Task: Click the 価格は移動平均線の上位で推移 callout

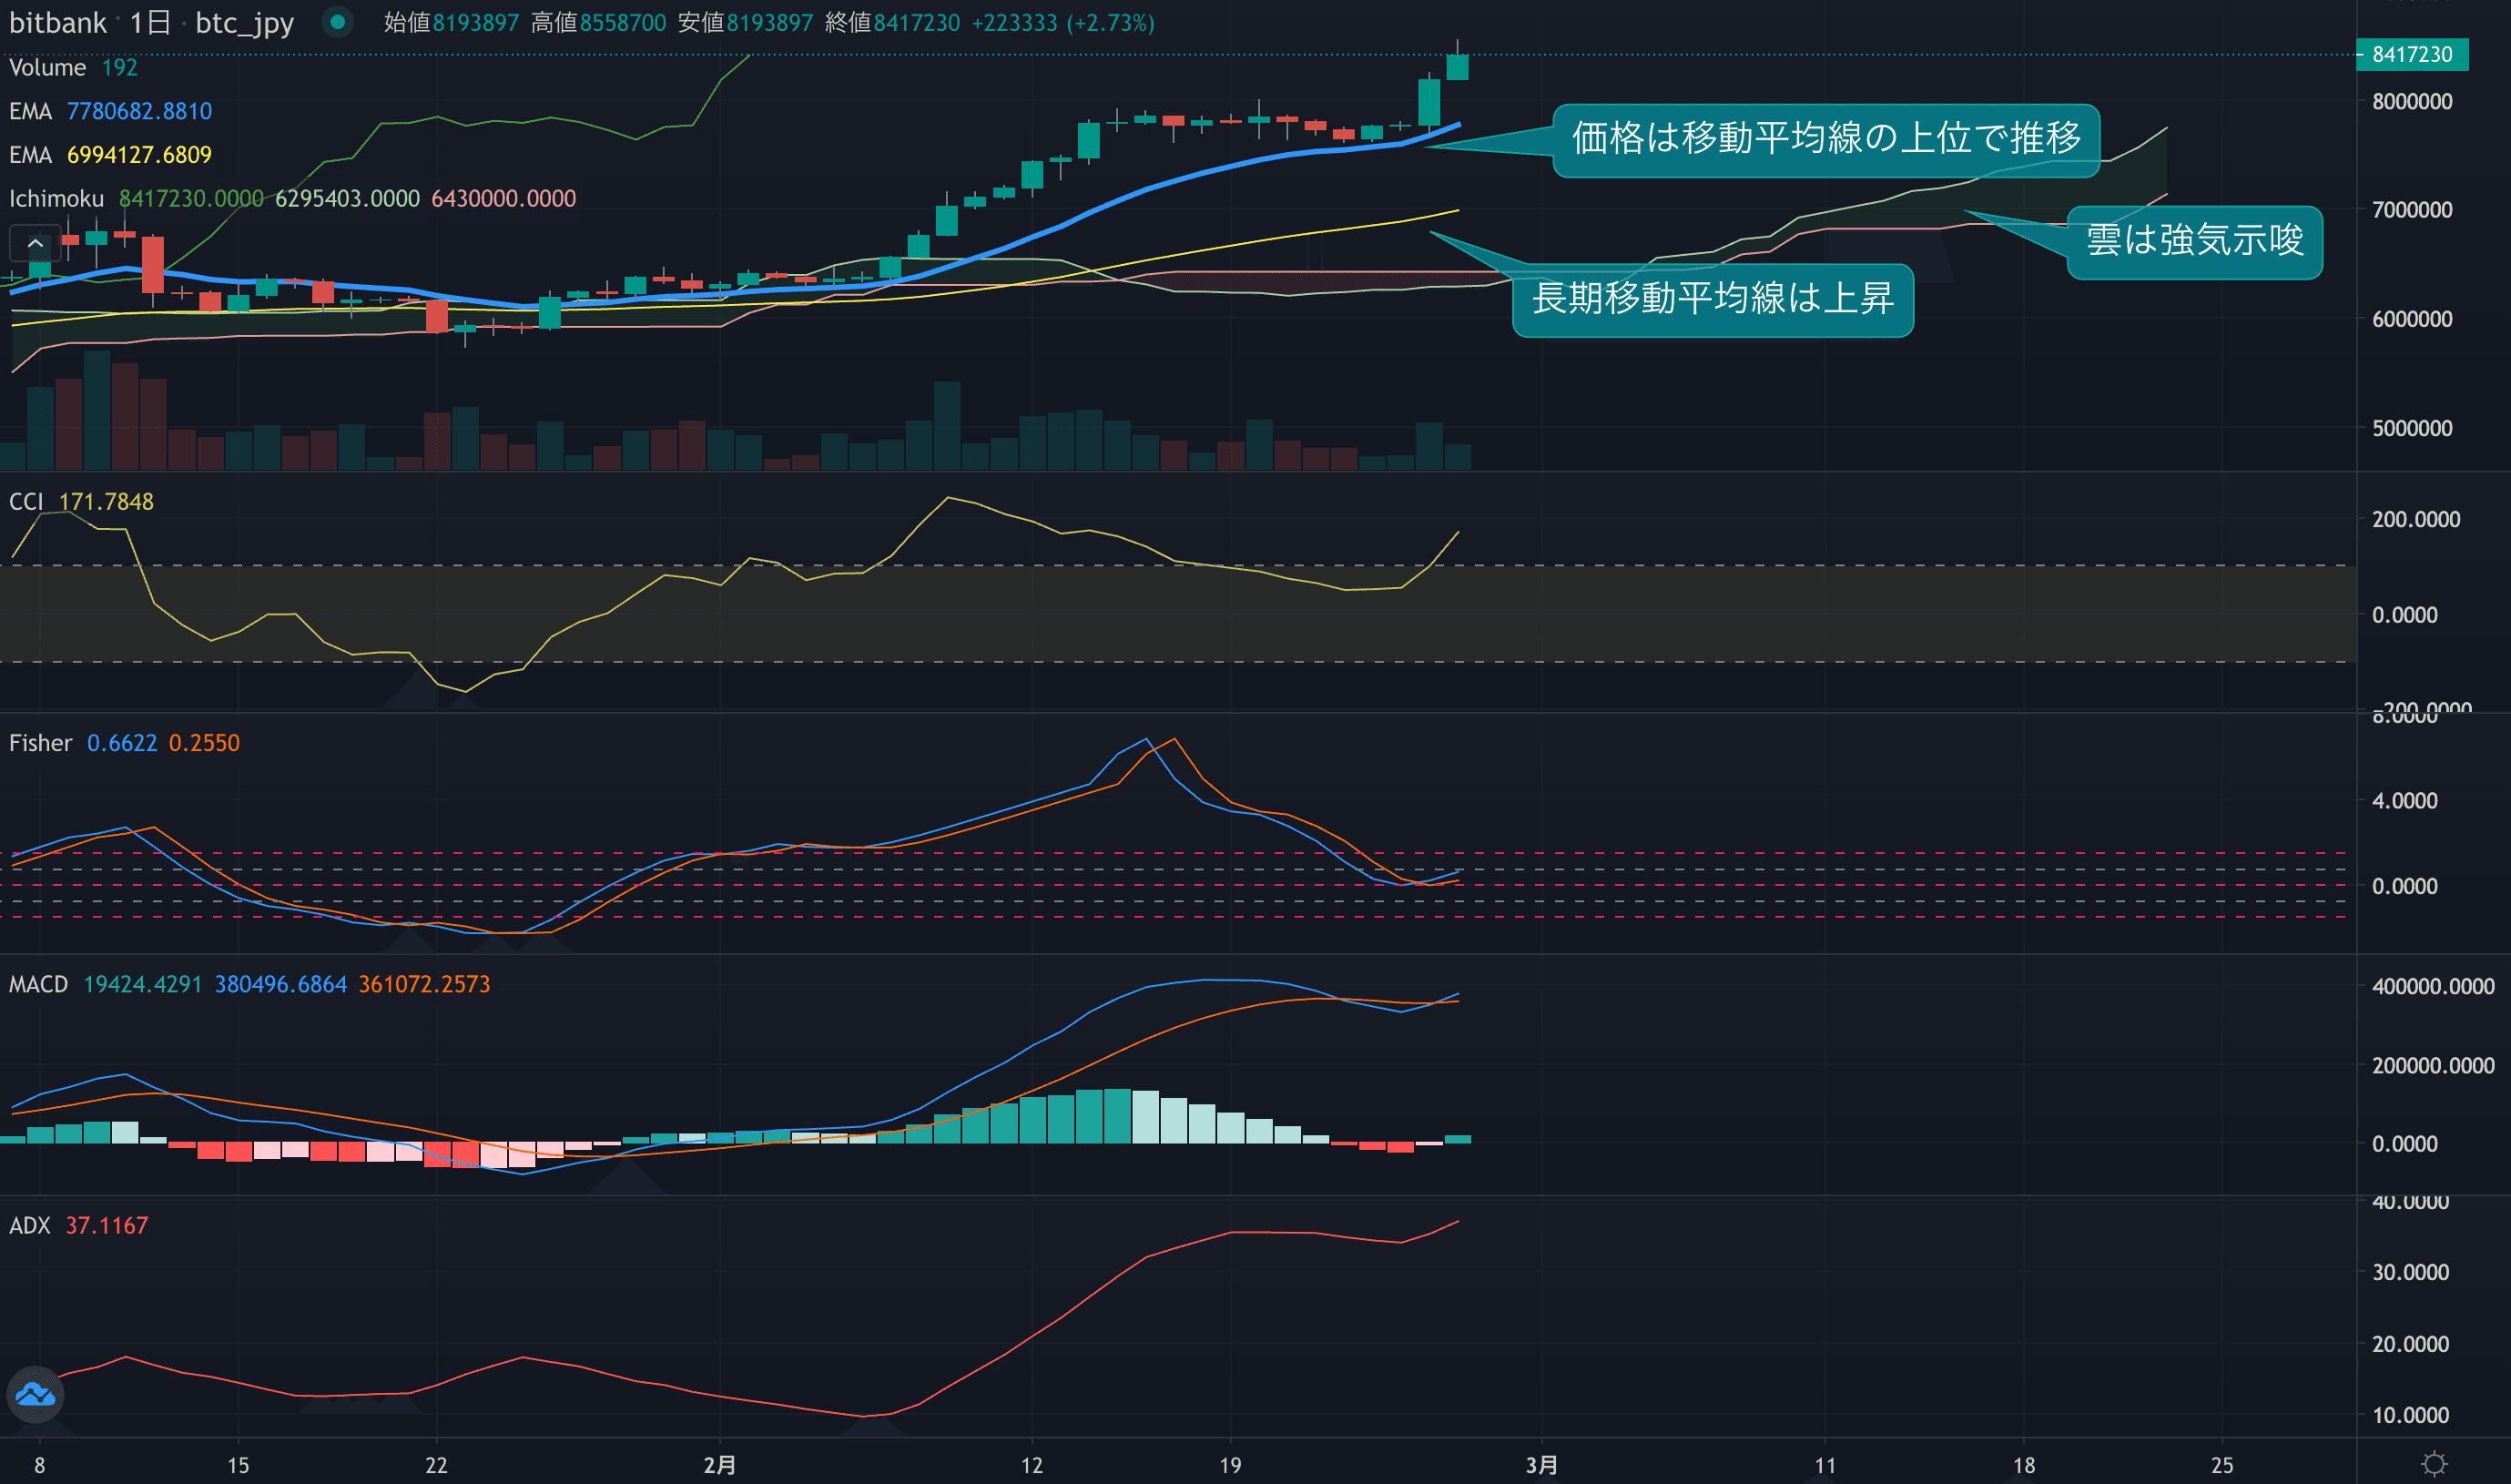Action: coord(1825,139)
